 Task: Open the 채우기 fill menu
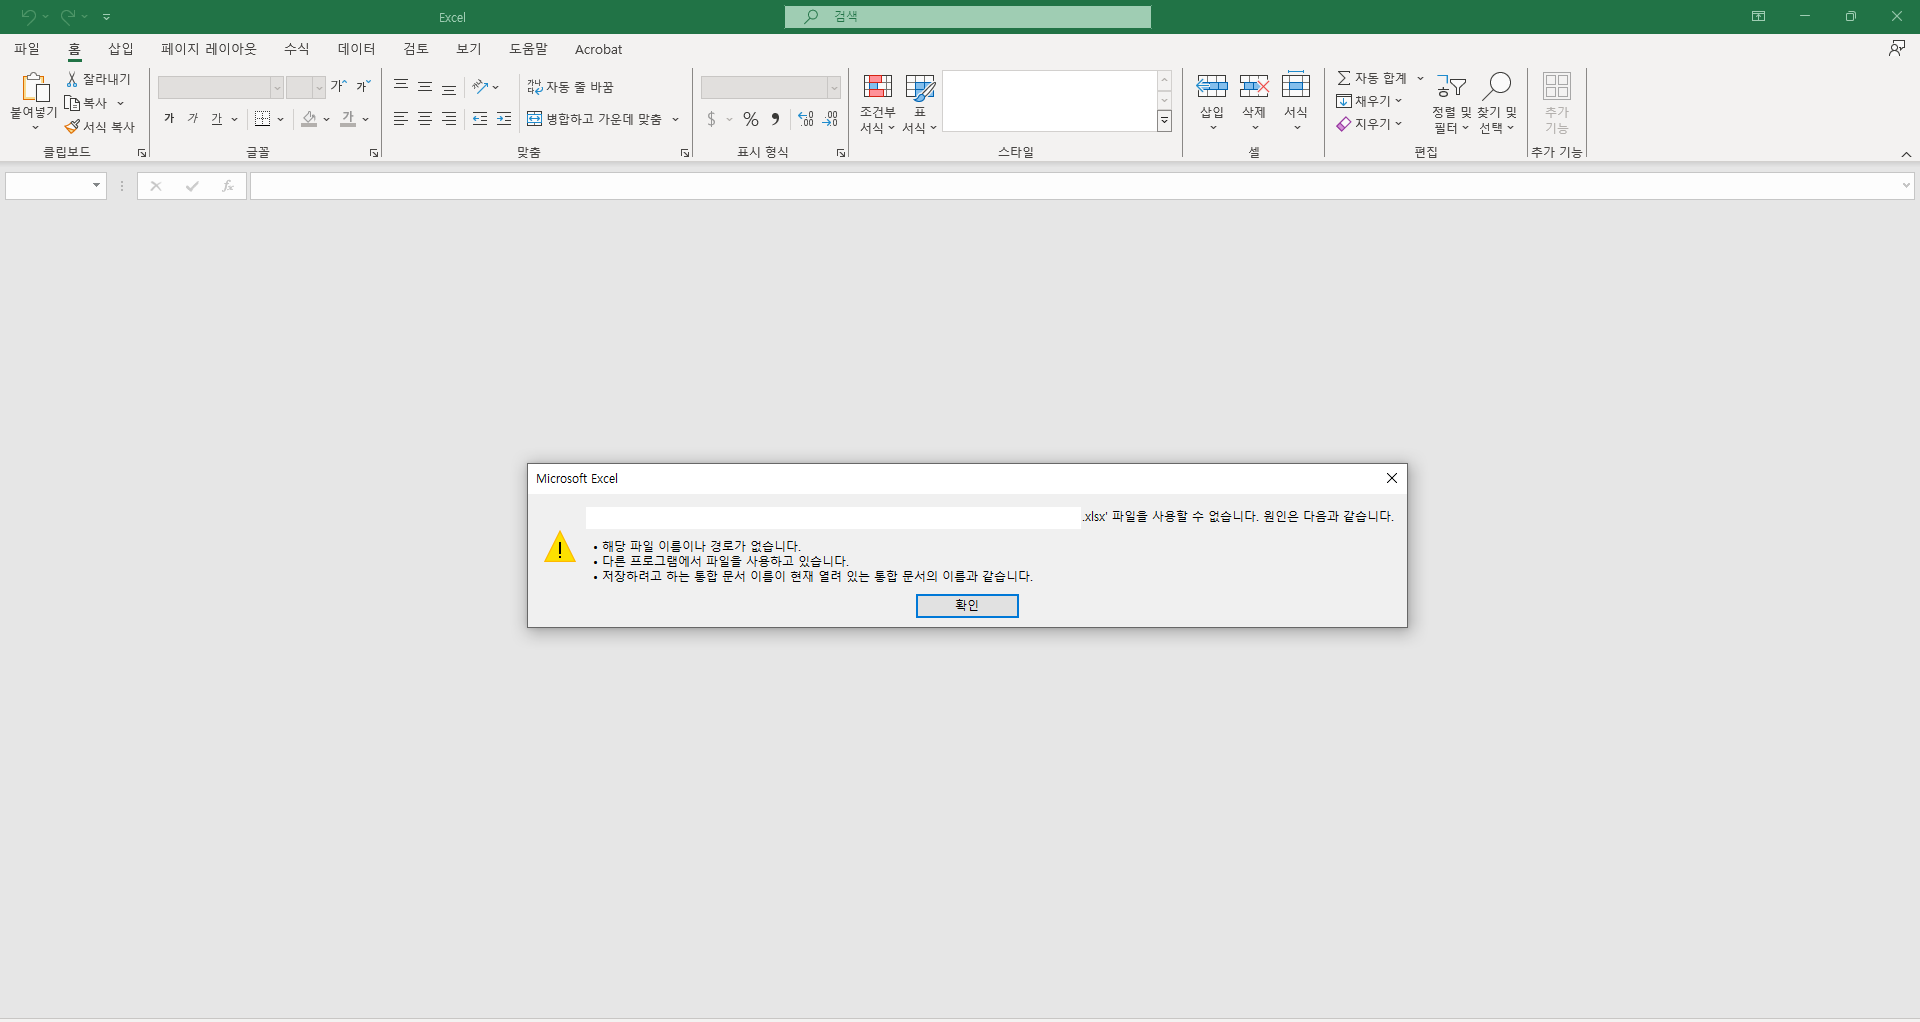[x=1369, y=101]
